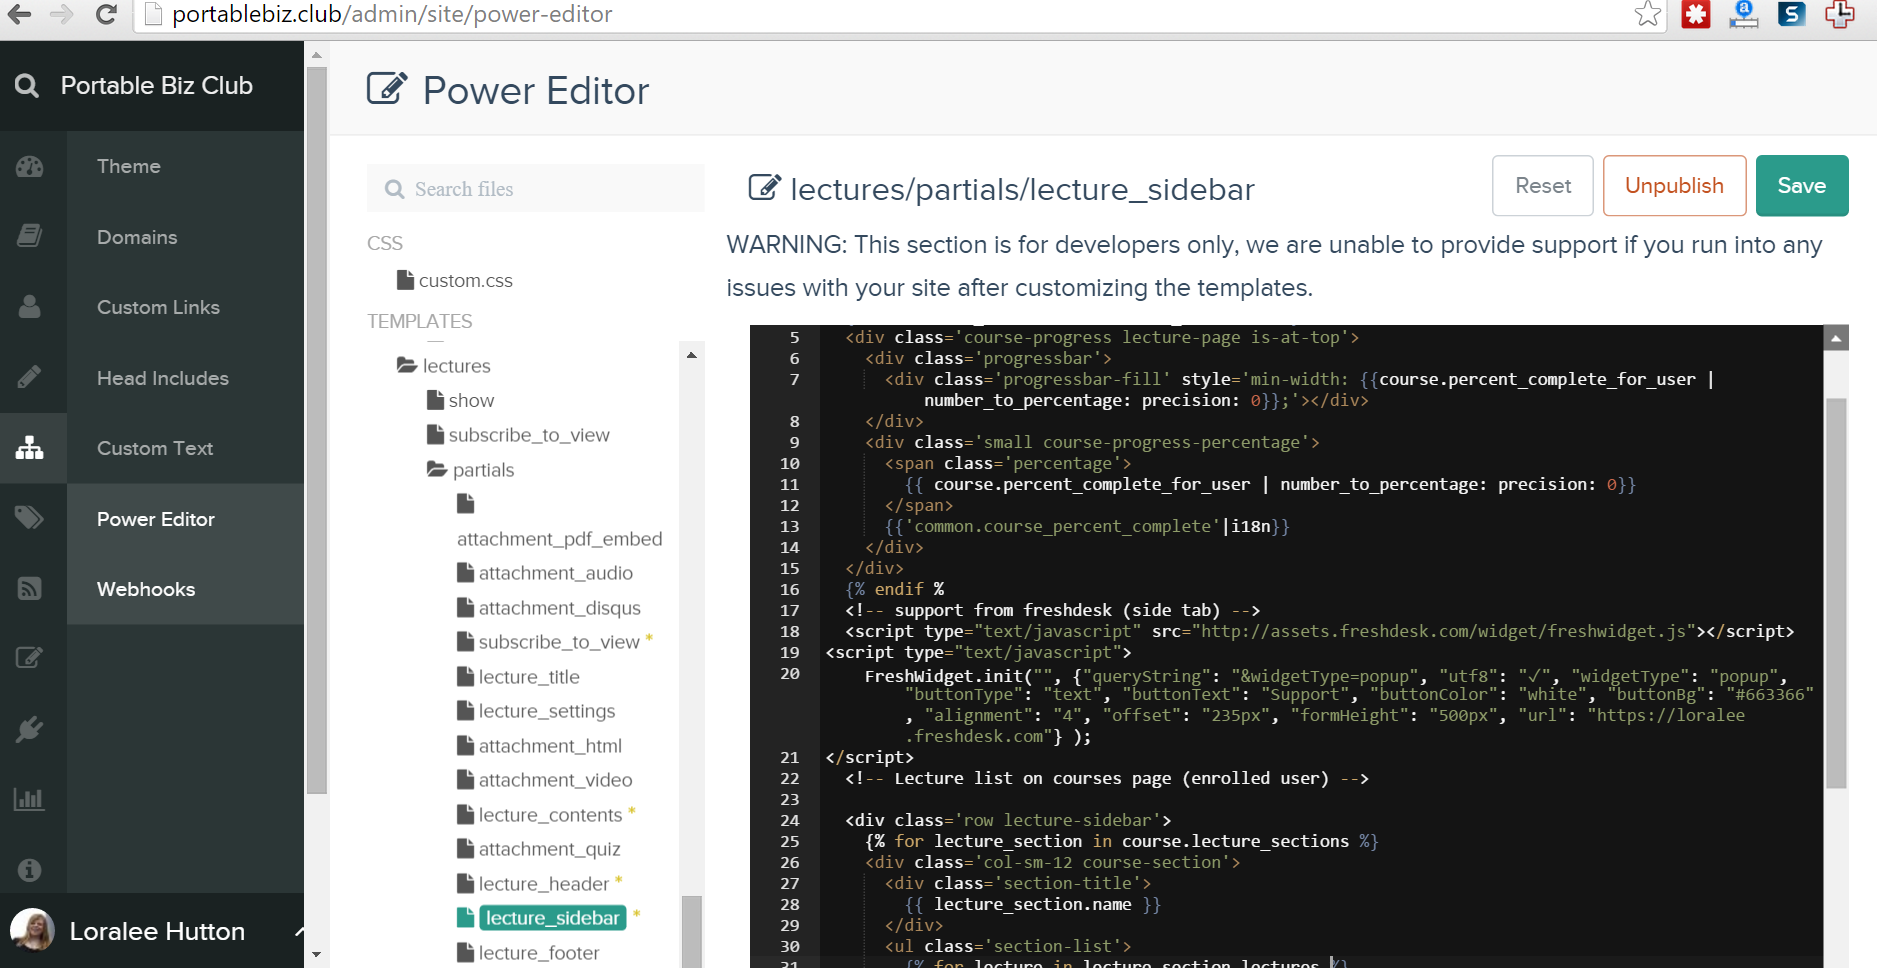Click the Domains book icon
This screenshot has height=968, width=1877.
[30, 236]
